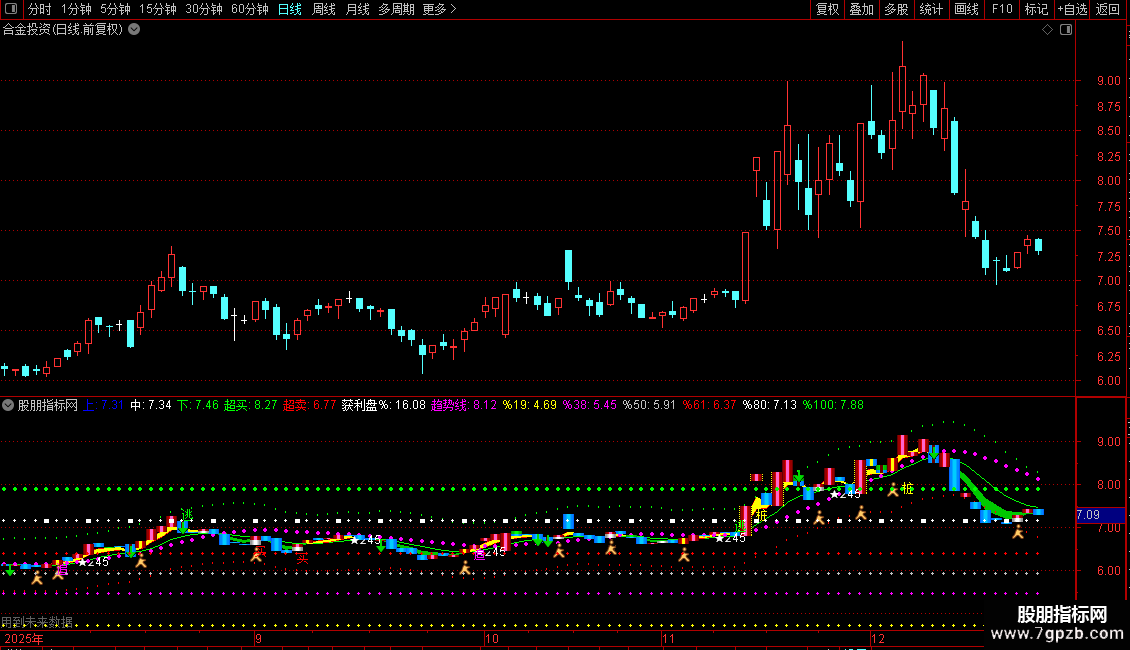Viewport: 1130px width, 650px height.
Task: Click the 用到未来数据 notice text
Action: click(37, 621)
